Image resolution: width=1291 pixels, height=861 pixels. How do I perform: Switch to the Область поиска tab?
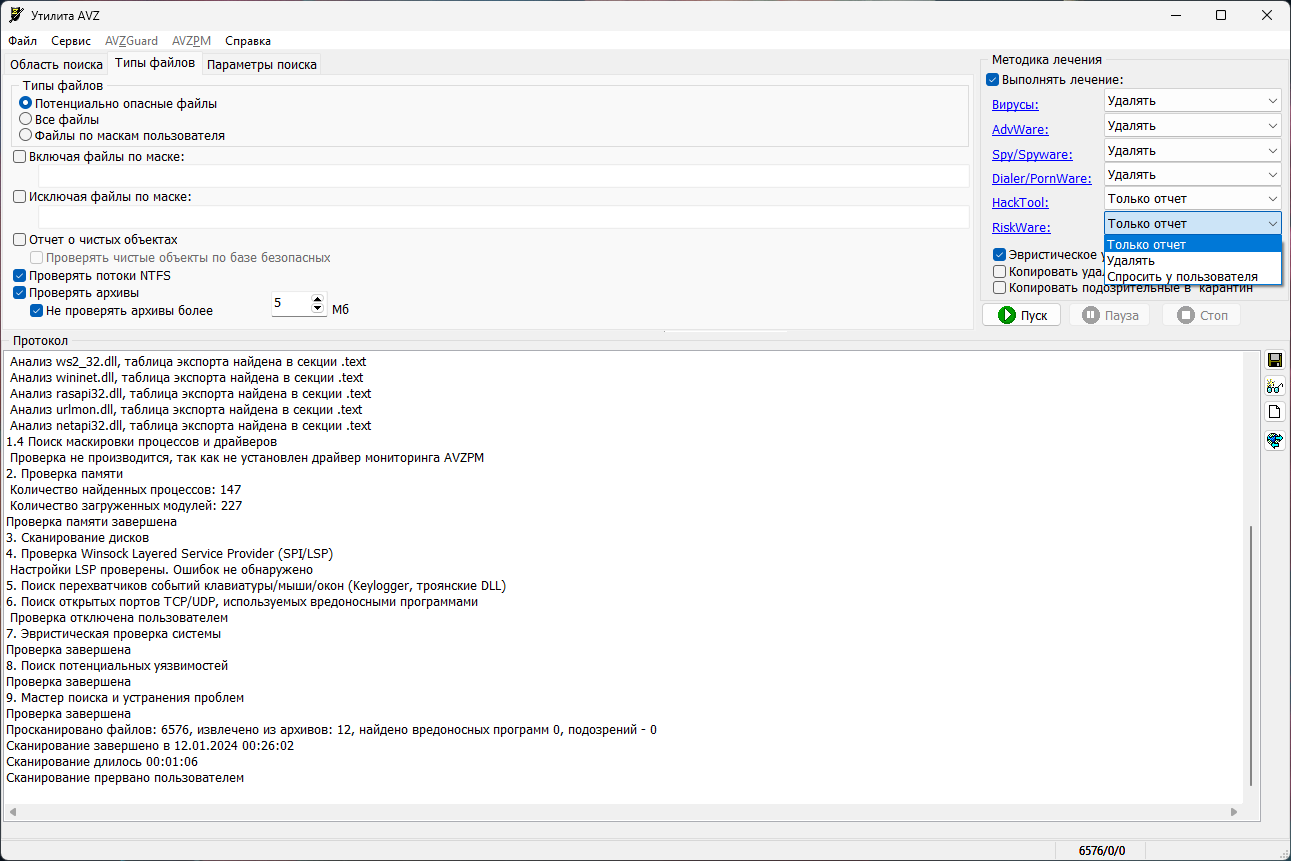click(x=56, y=65)
